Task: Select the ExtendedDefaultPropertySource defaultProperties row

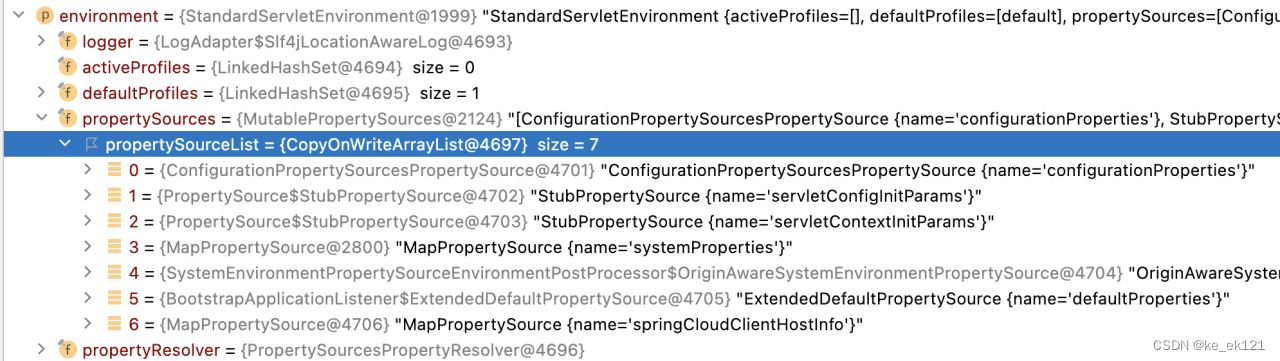Action: (640, 298)
